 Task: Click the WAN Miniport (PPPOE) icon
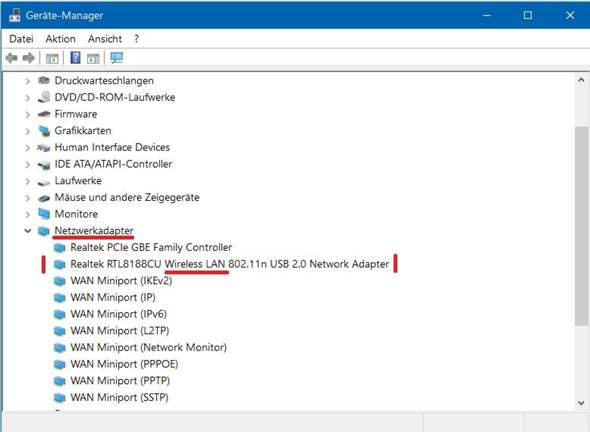point(59,364)
